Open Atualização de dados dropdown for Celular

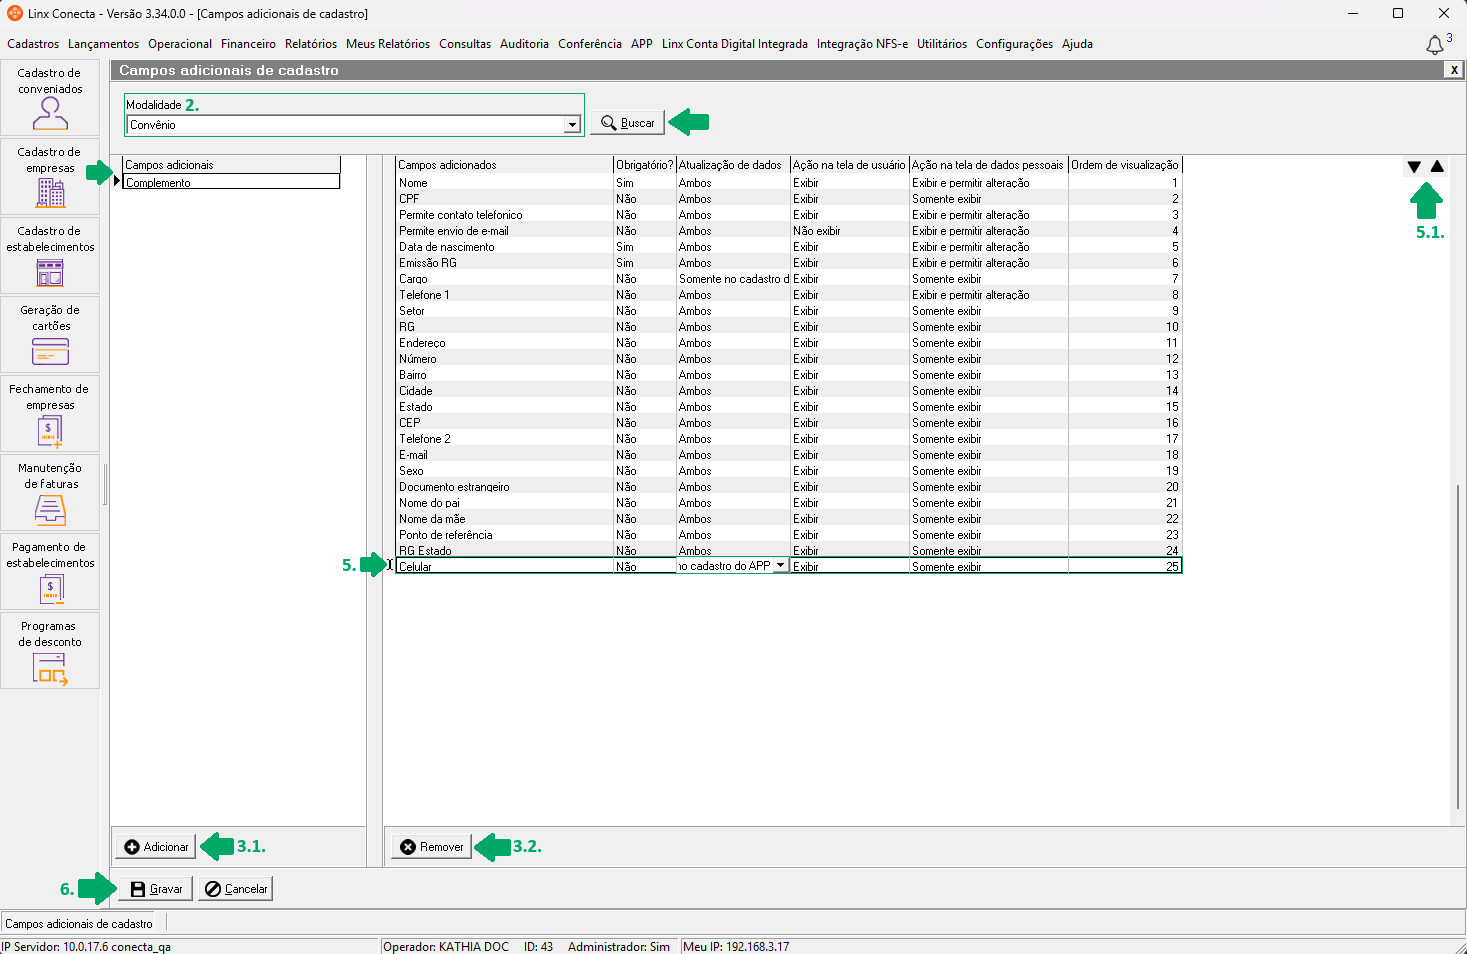point(780,566)
